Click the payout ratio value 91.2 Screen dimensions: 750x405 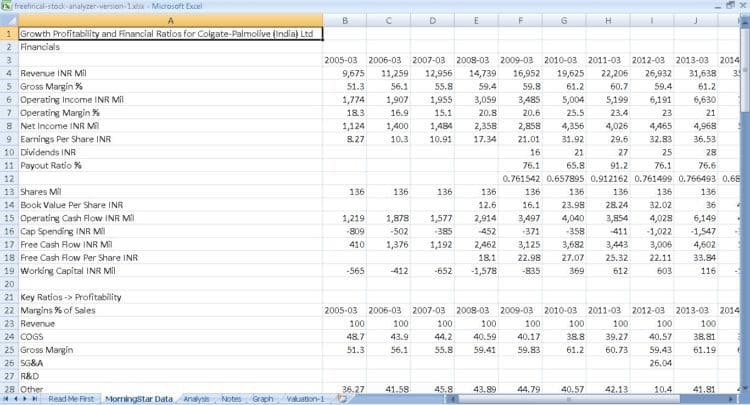point(619,165)
